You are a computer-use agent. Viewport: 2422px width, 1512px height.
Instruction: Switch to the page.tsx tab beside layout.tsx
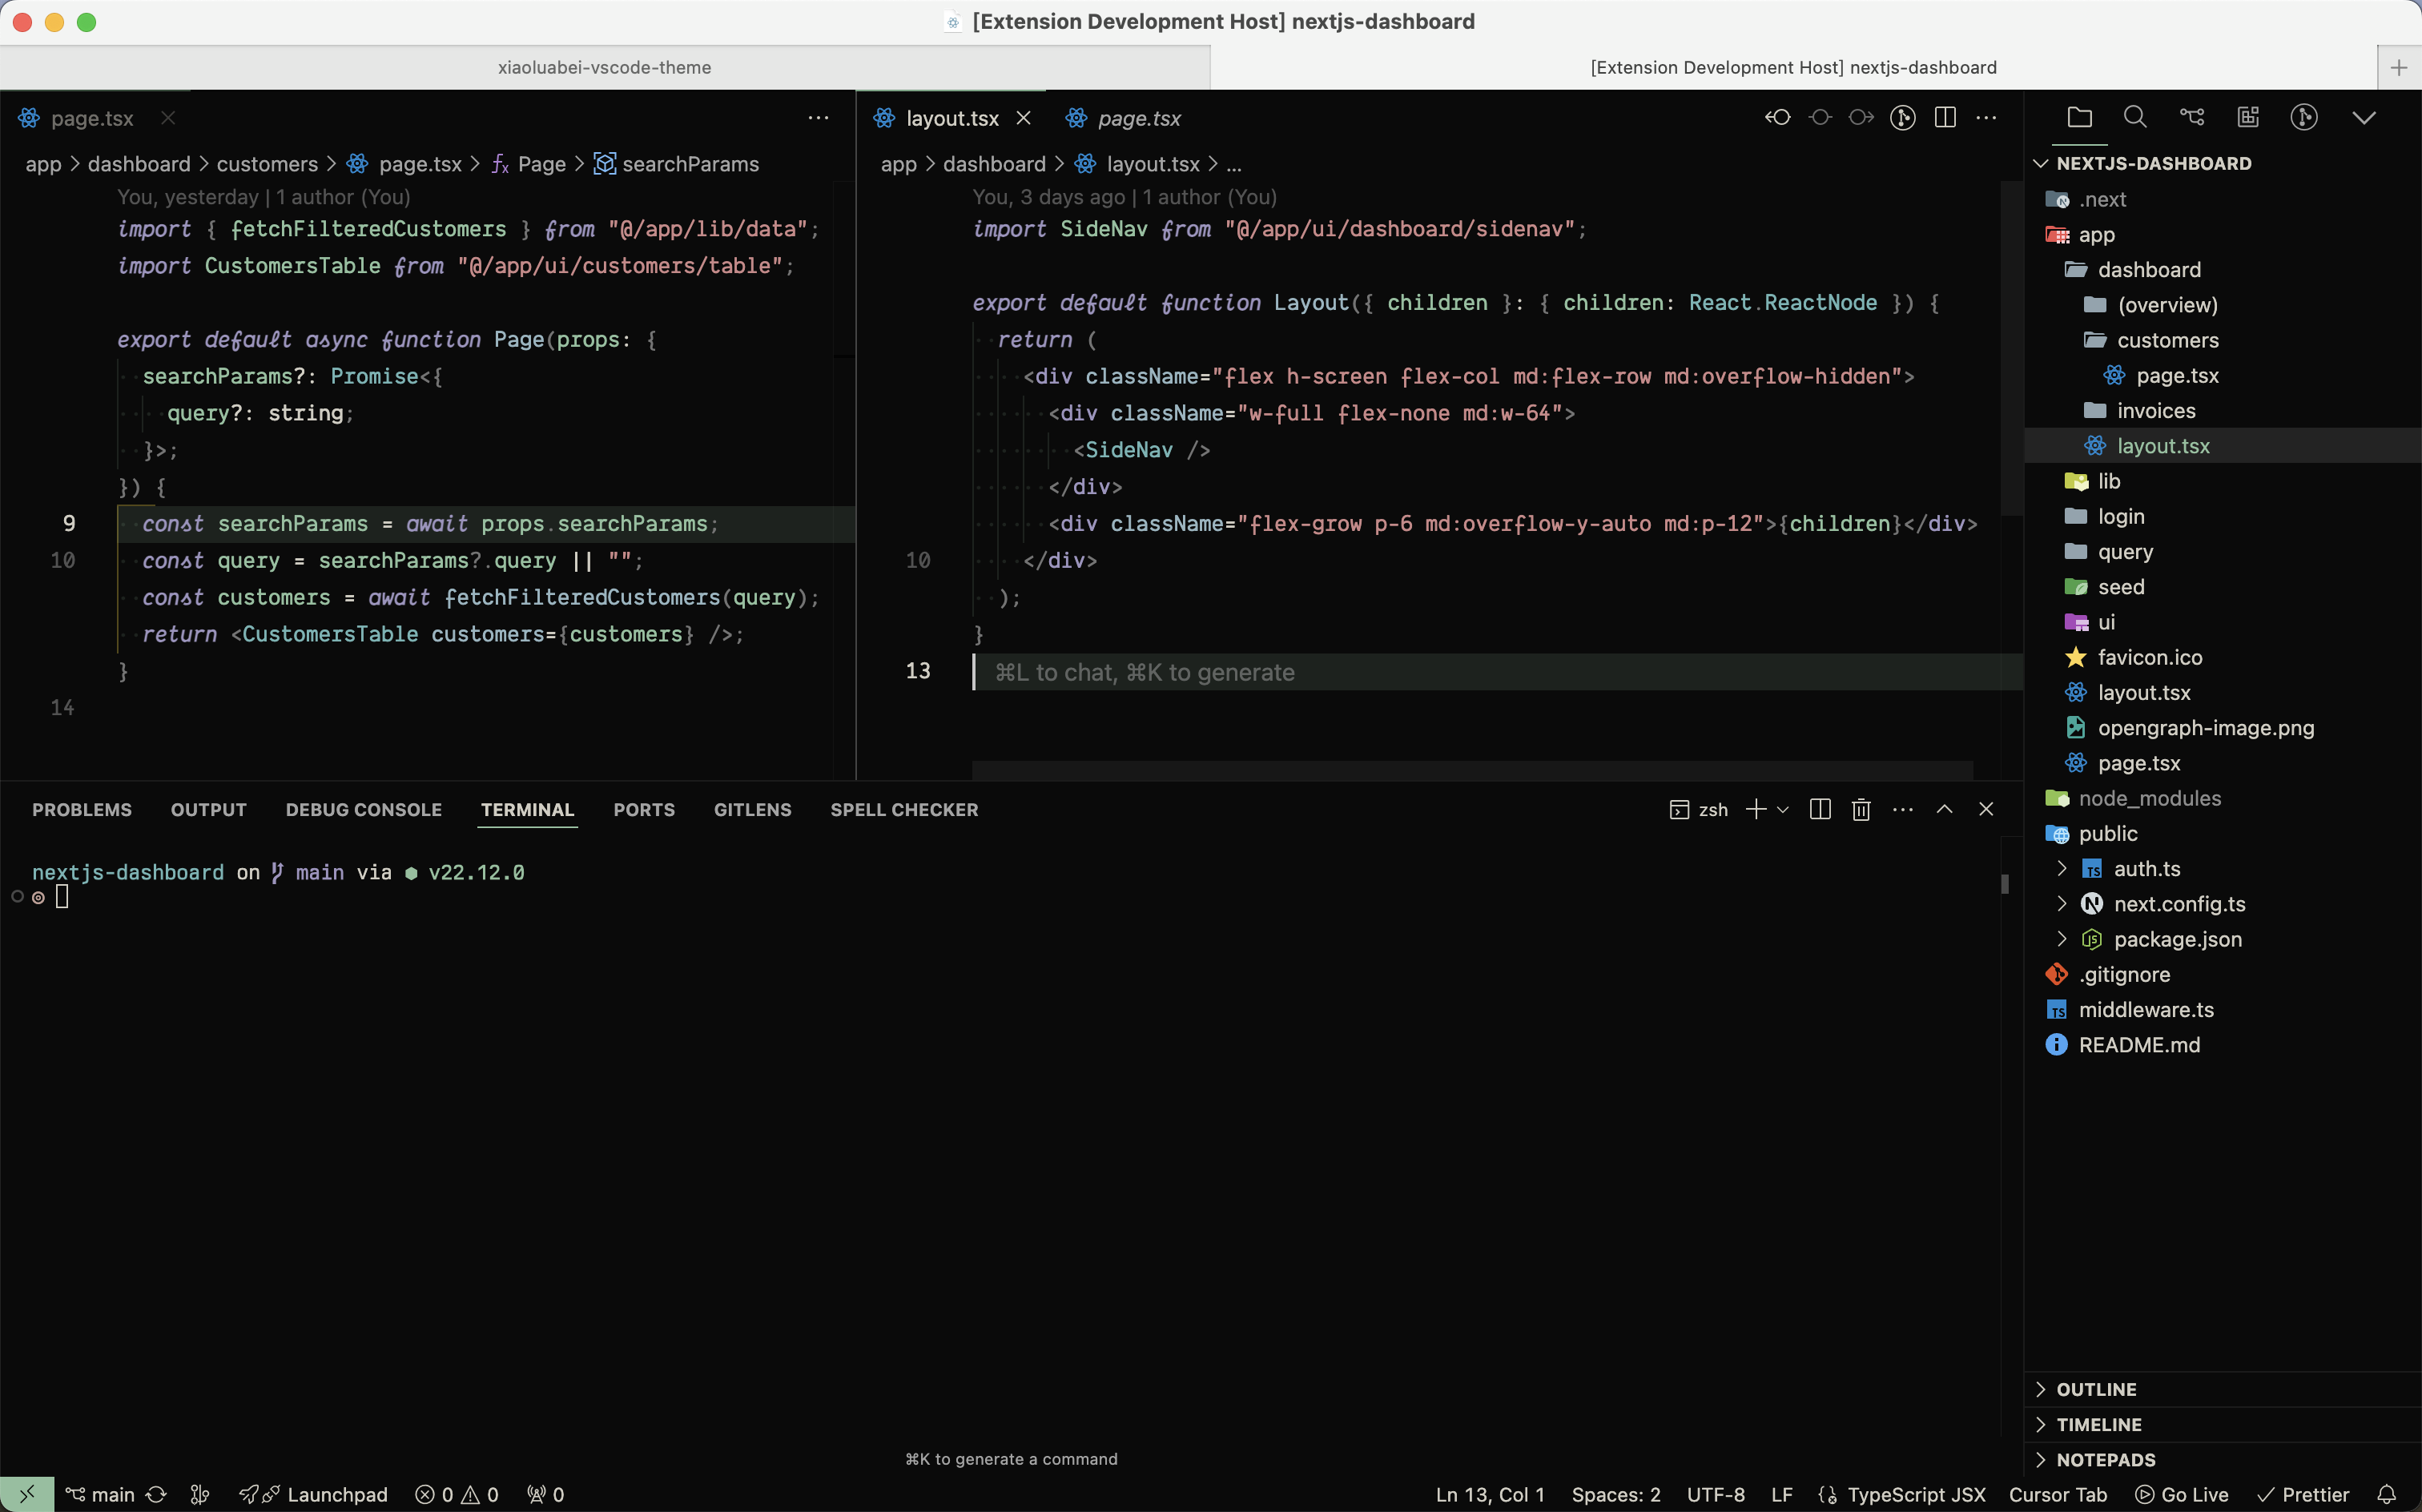tap(1138, 118)
